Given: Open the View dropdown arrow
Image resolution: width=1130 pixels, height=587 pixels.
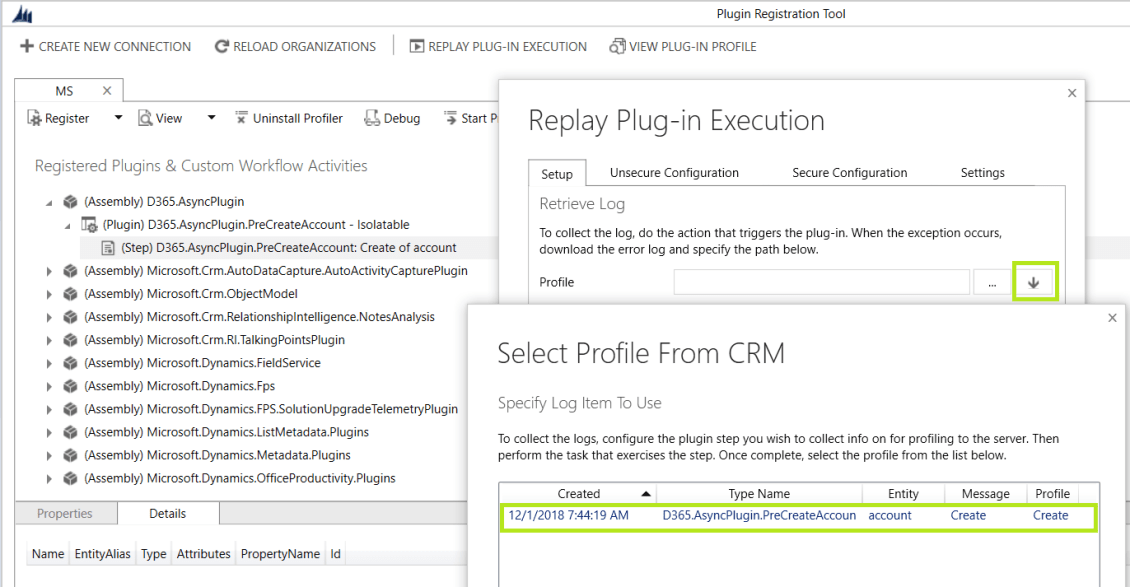Looking at the screenshot, I should pyautogui.click(x=210, y=118).
